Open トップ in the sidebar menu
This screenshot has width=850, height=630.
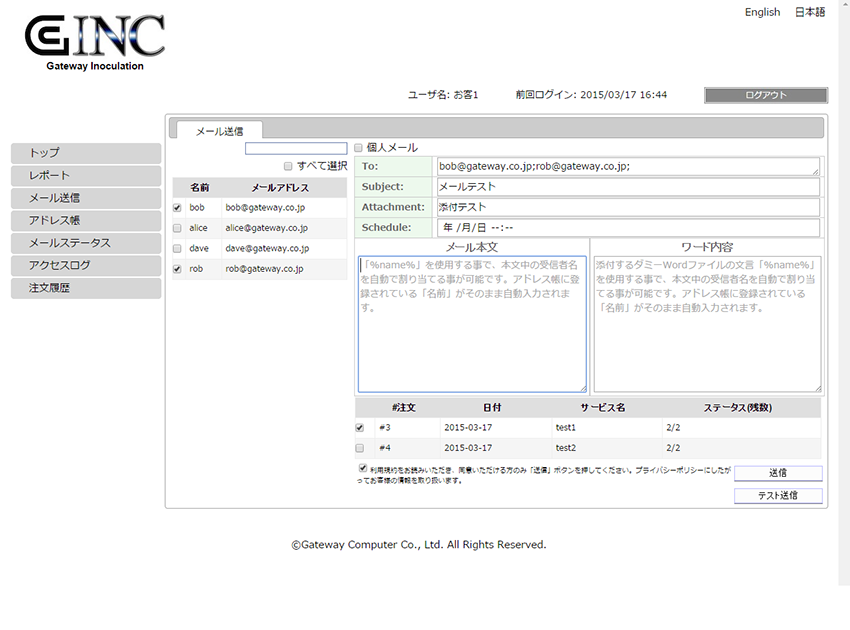coord(86,153)
